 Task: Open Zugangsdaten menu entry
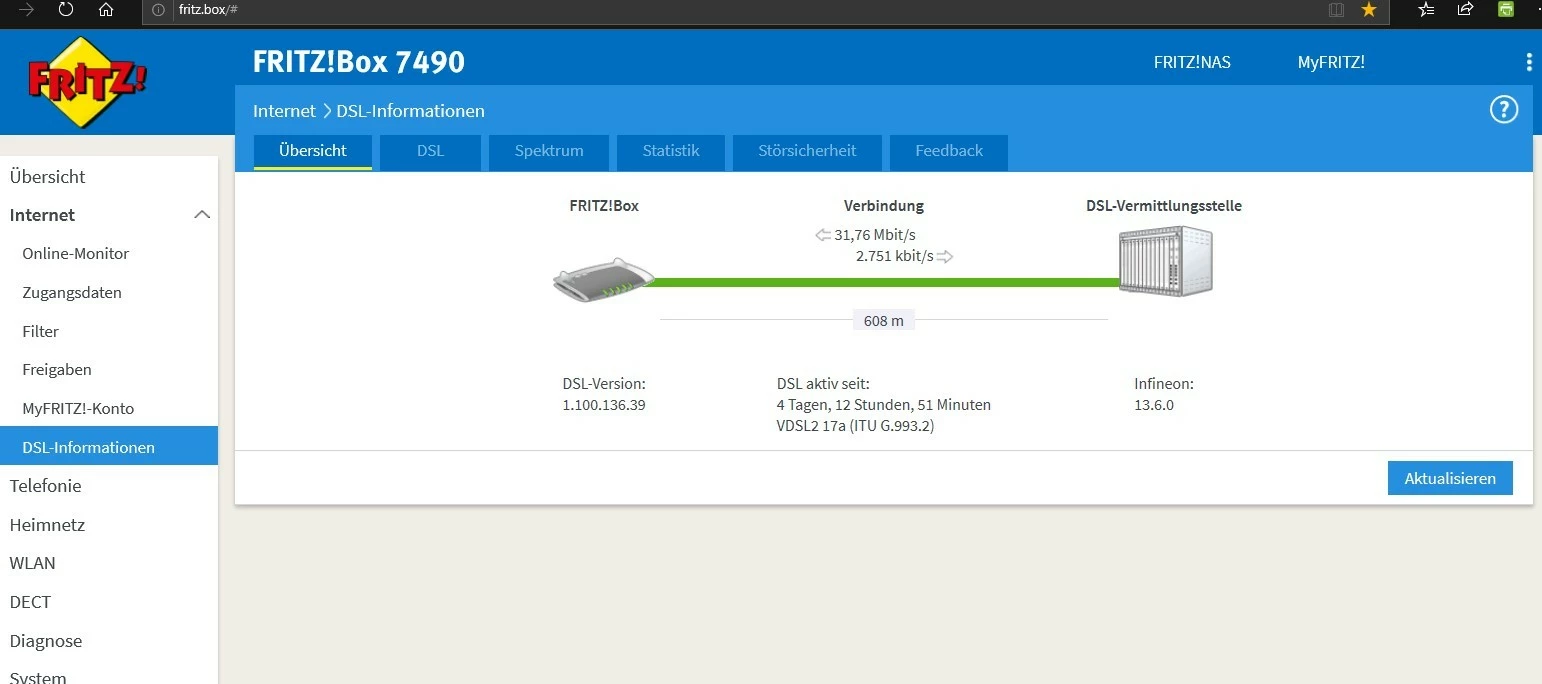[72, 293]
